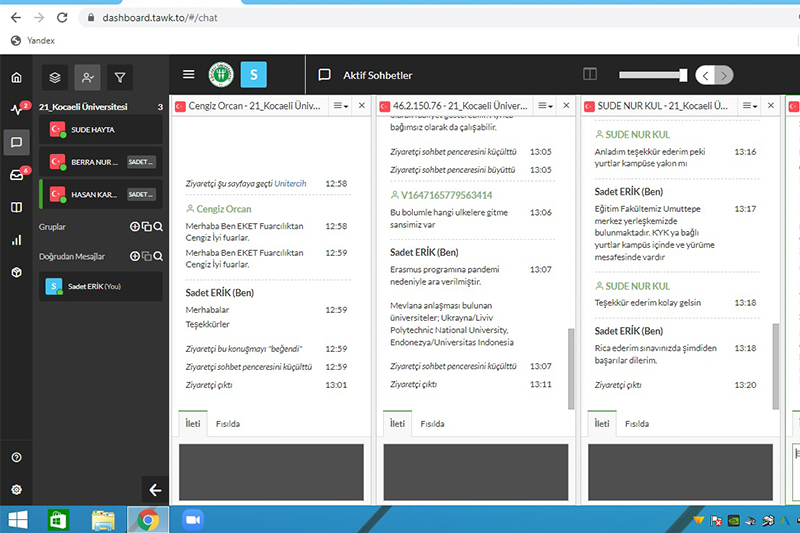Collapse the sidebar with the left arrow
Viewport: 800px width, 533px height.
154,490
